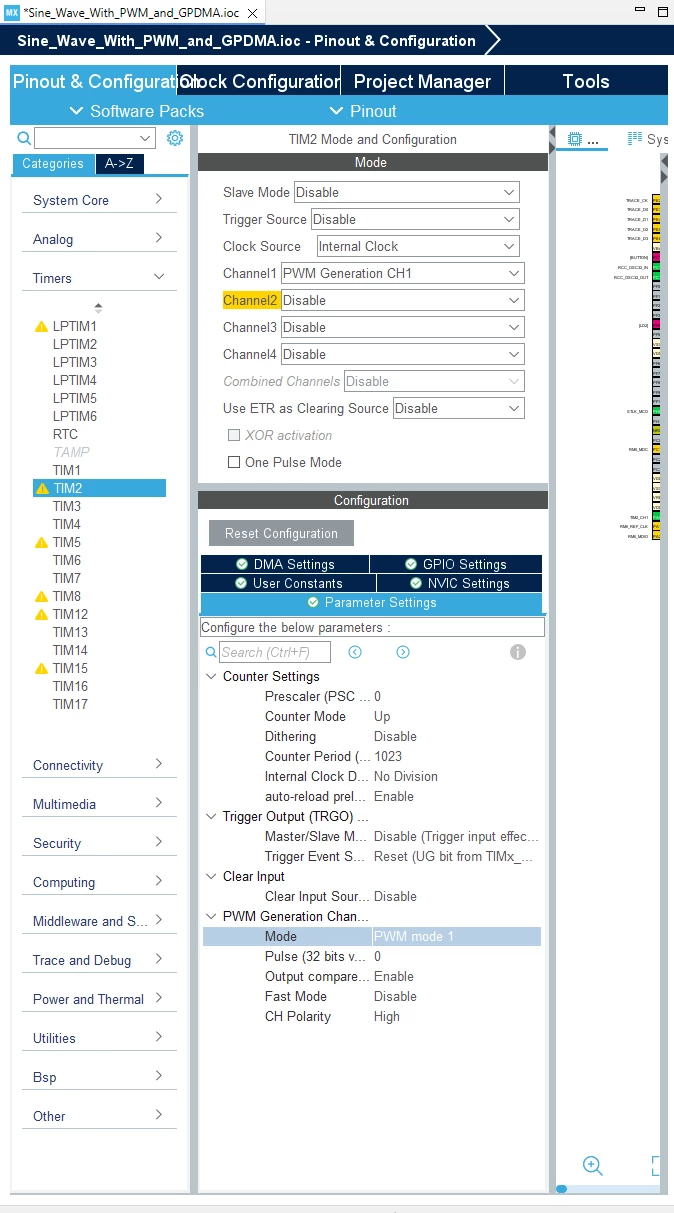Open the Channel4 dropdown
674x1213 pixels.
403,354
